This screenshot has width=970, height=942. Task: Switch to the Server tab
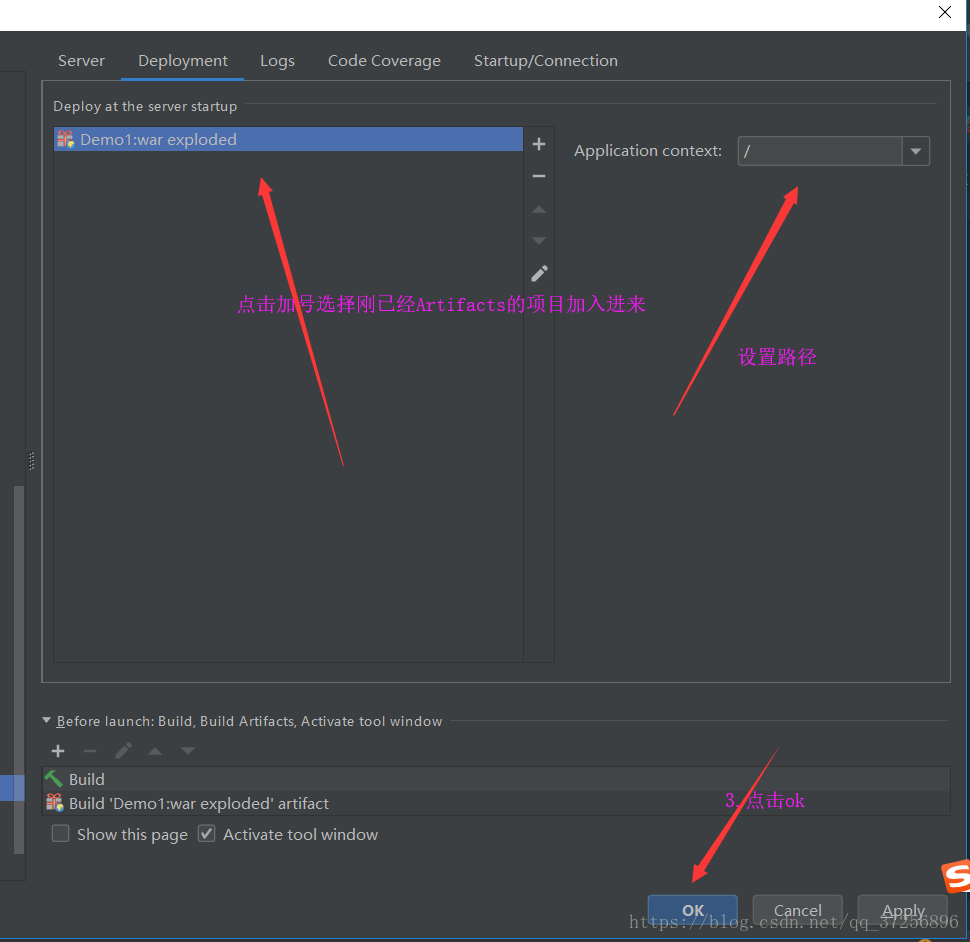pos(81,61)
